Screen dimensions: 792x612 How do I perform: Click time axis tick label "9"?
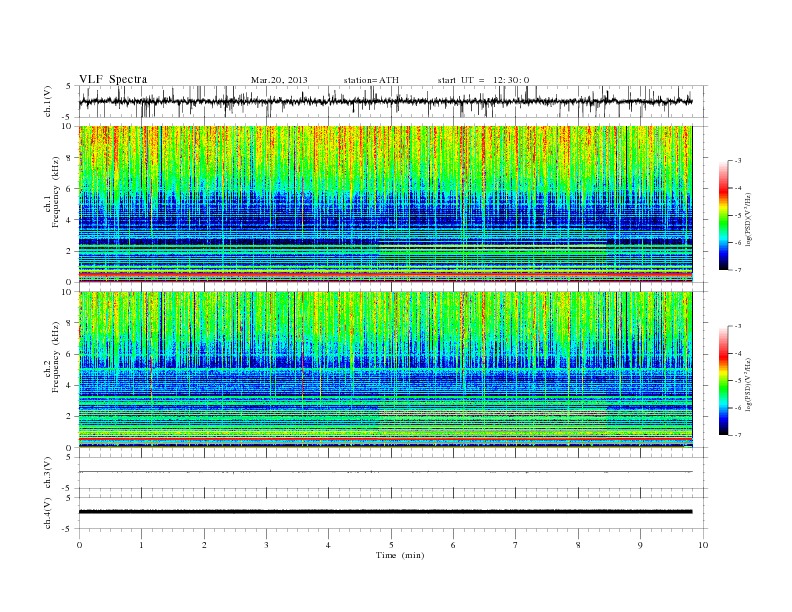pos(640,545)
